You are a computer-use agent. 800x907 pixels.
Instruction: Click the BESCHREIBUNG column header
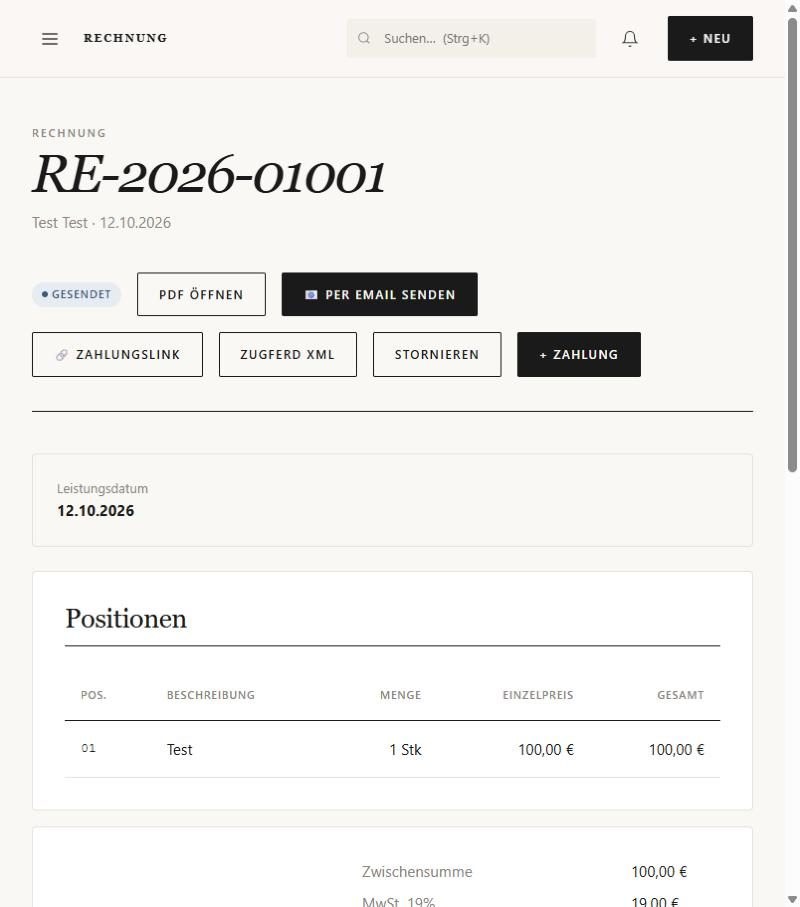click(211, 695)
